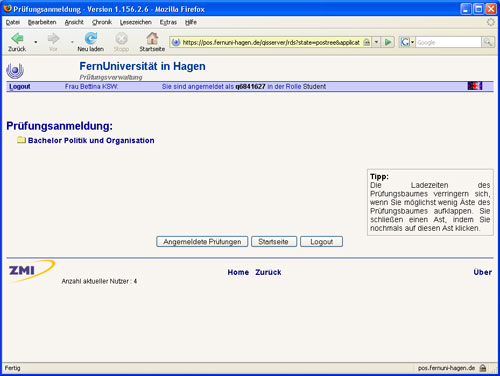The image size is (500, 376).
Task: Click the Google search input field
Action: (448, 42)
